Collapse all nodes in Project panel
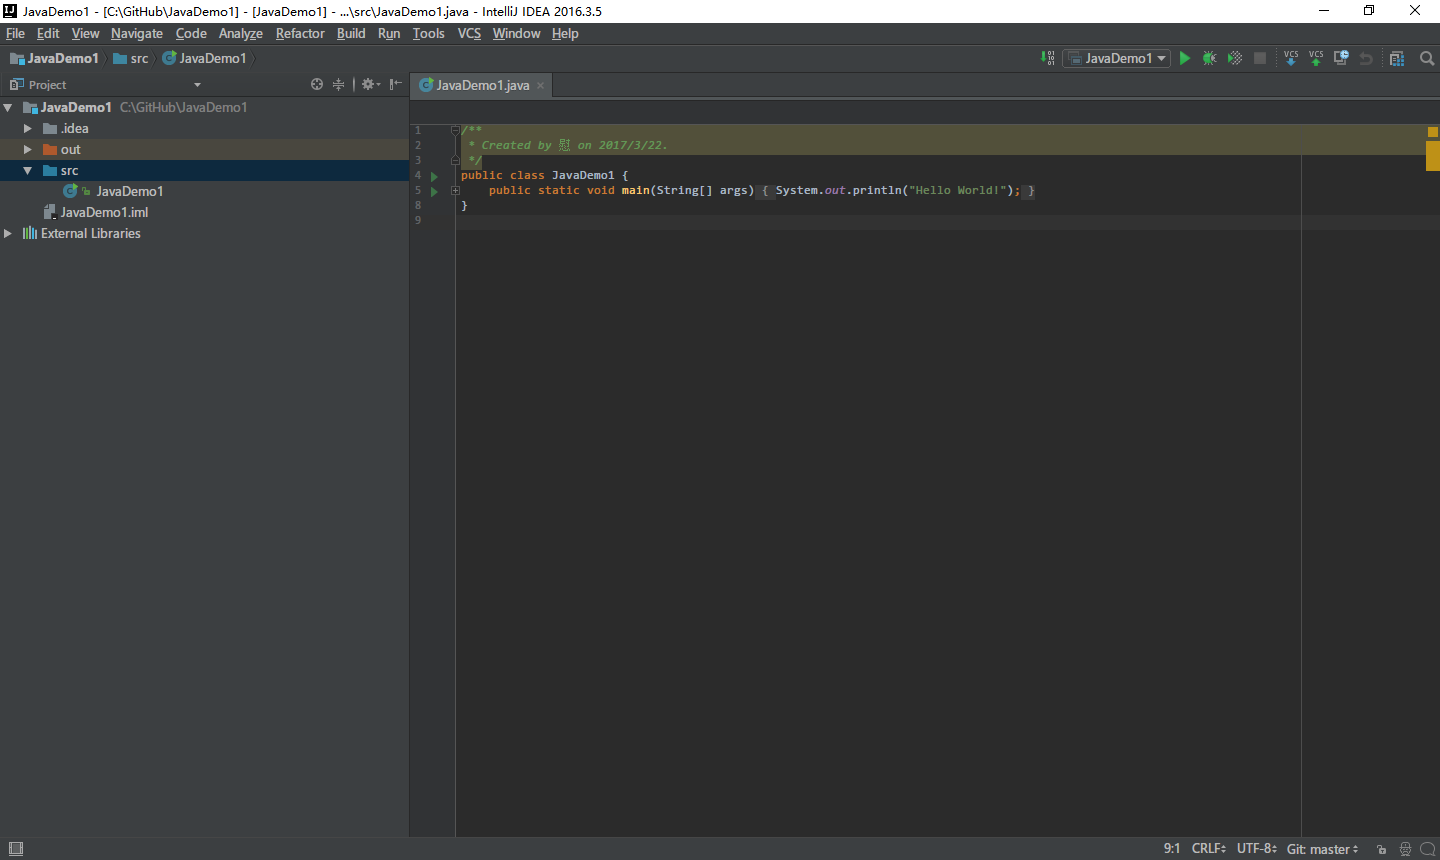This screenshot has height=860, width=1440. pos(338,85)
